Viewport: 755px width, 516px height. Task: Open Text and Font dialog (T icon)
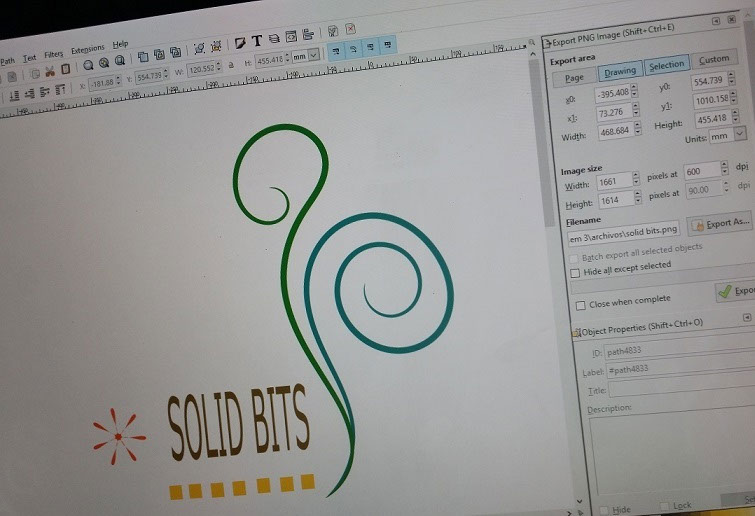(x=257, y=41)
